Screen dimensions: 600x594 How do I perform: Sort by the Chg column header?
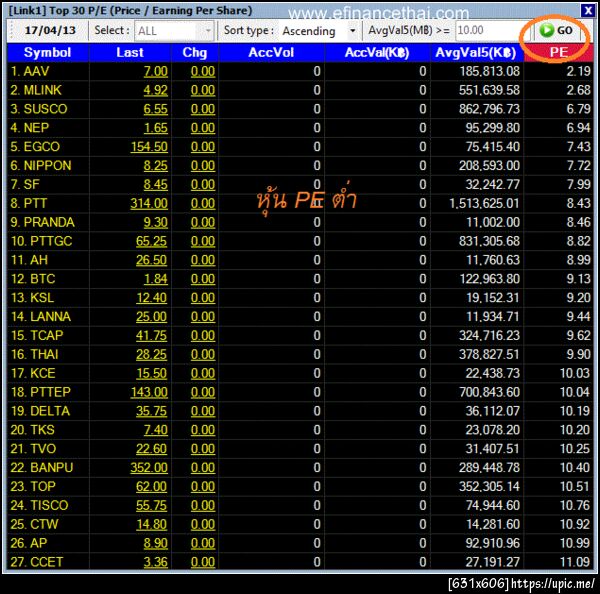coord(195,52)
